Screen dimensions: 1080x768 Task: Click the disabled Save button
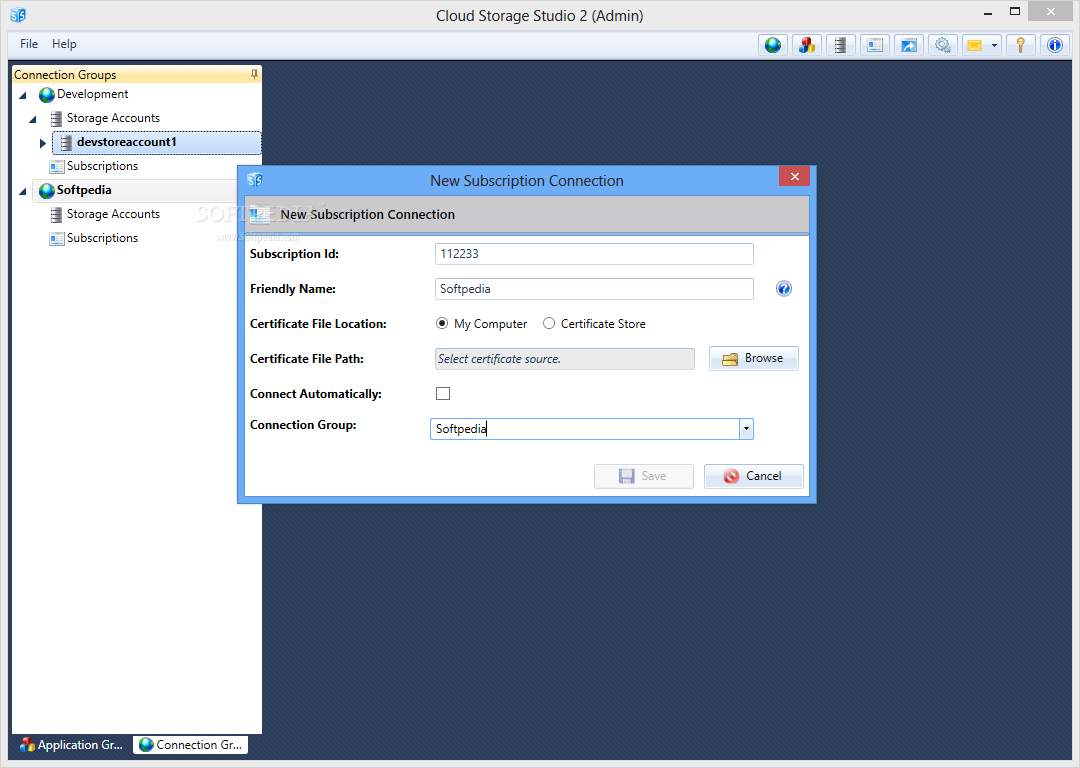click(643, 476)
